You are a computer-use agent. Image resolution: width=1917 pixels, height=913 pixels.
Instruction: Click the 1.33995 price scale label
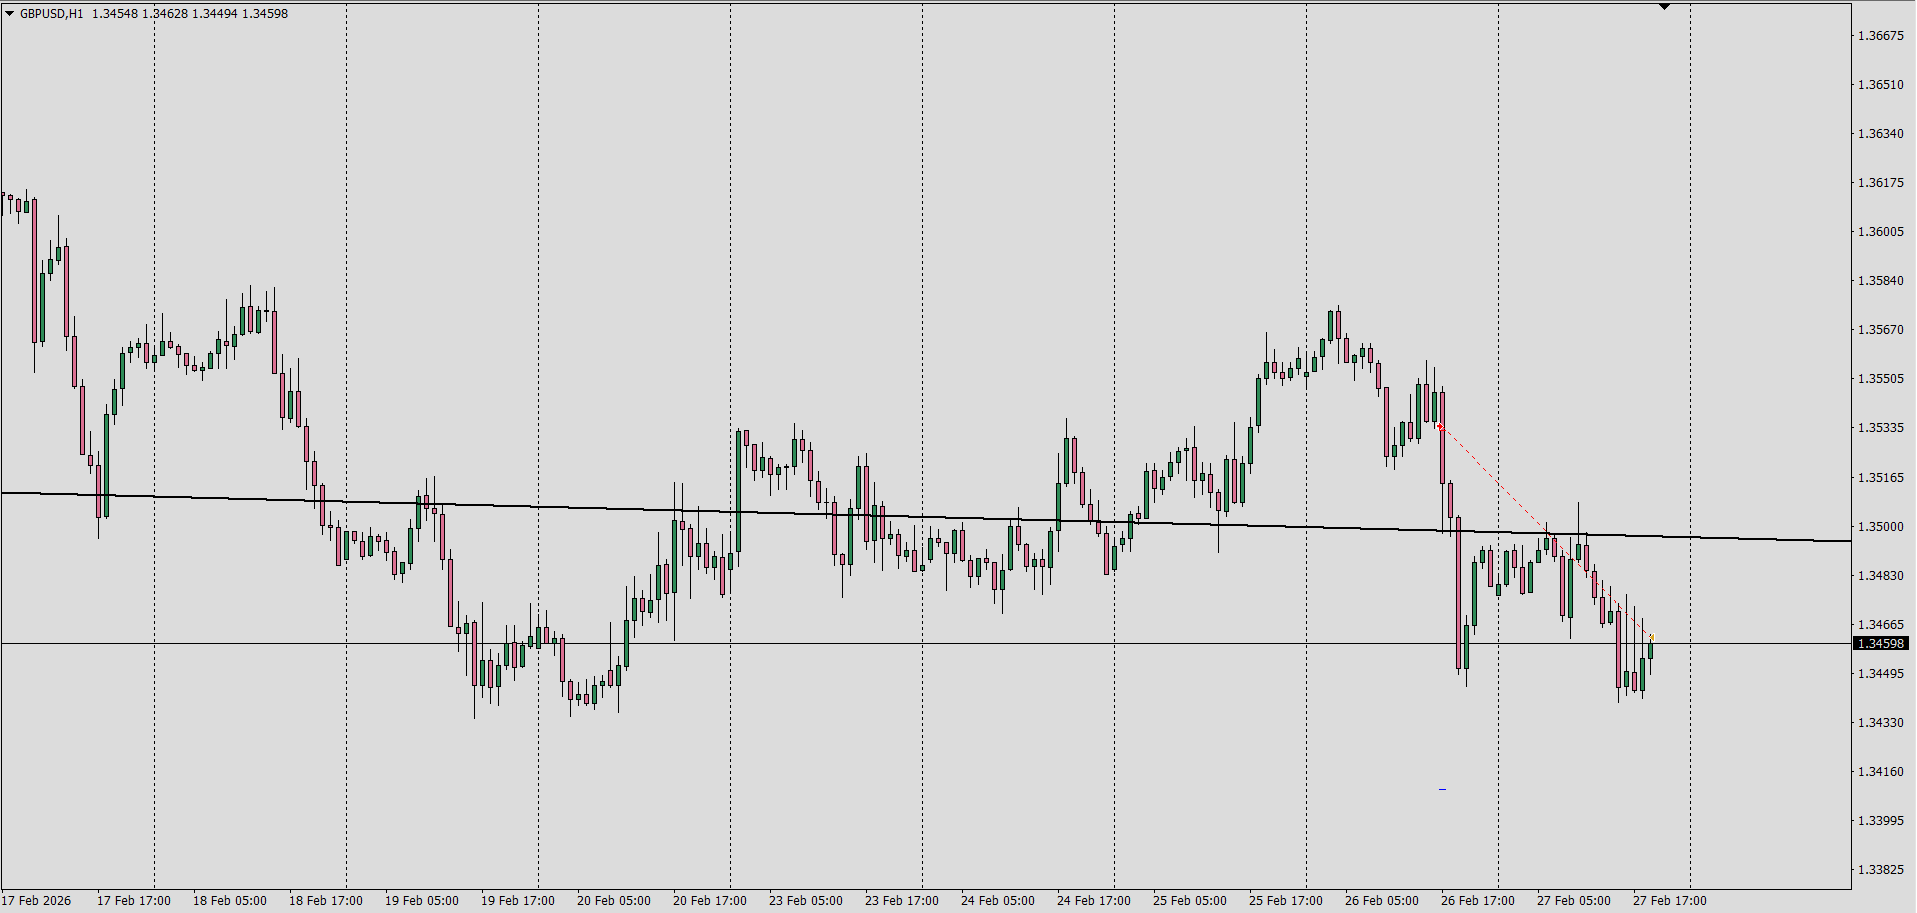(1881, 821)
